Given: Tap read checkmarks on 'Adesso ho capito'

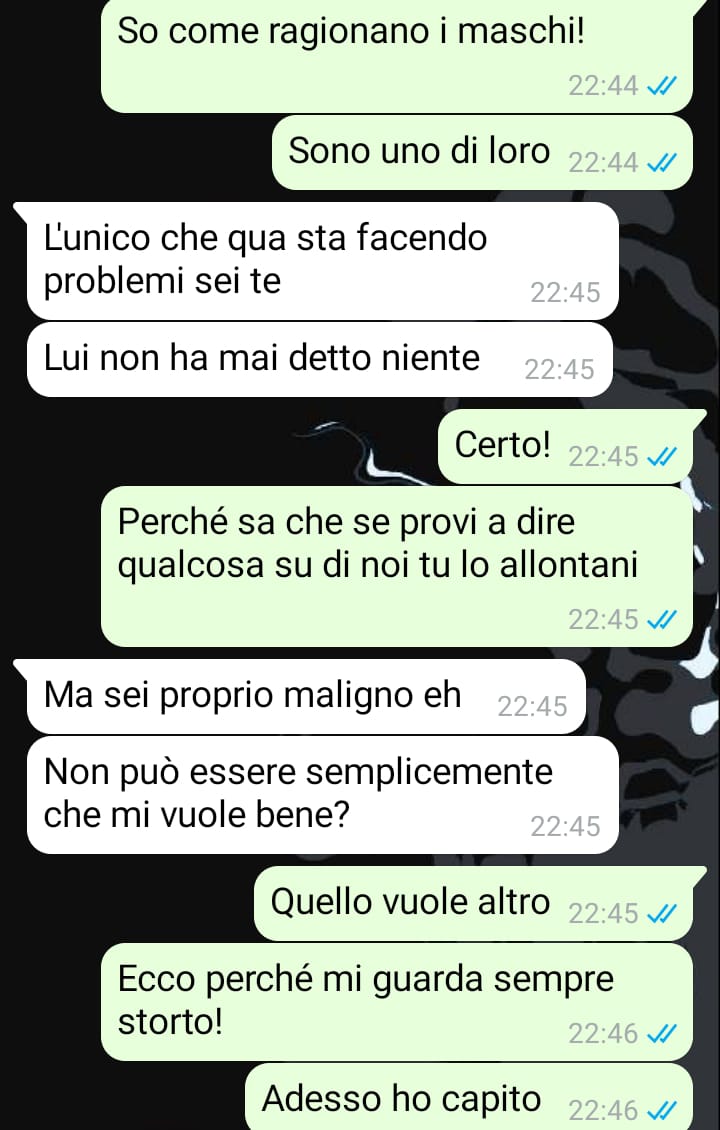Looking at the screenshot, I should click(662, 1111).
